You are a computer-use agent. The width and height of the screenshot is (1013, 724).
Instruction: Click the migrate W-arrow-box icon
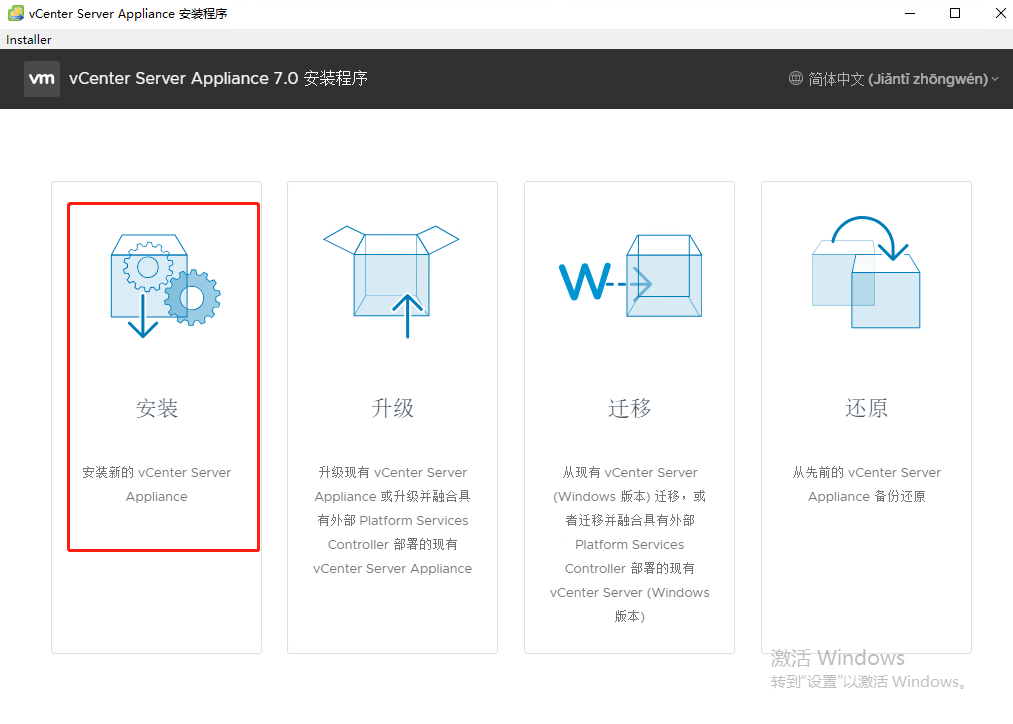tap(631, 276)
